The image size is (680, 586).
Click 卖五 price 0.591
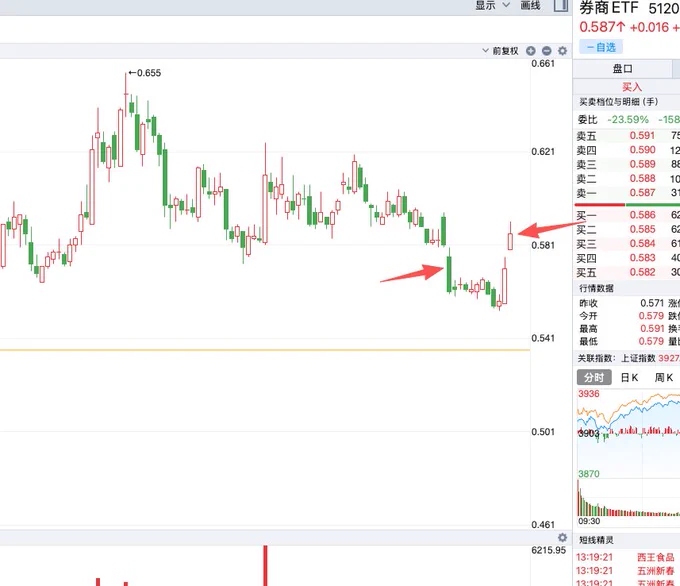click(642, 136)
